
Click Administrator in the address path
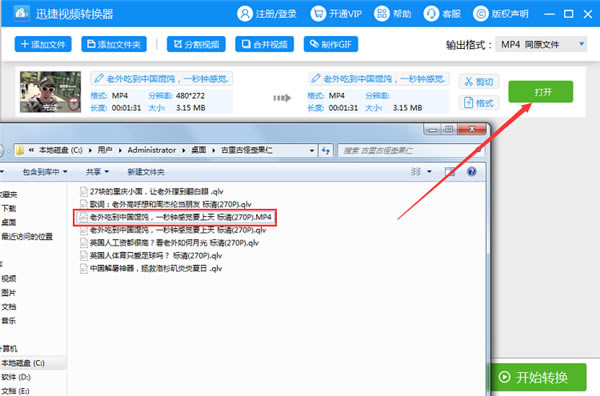tap(152, 150)
